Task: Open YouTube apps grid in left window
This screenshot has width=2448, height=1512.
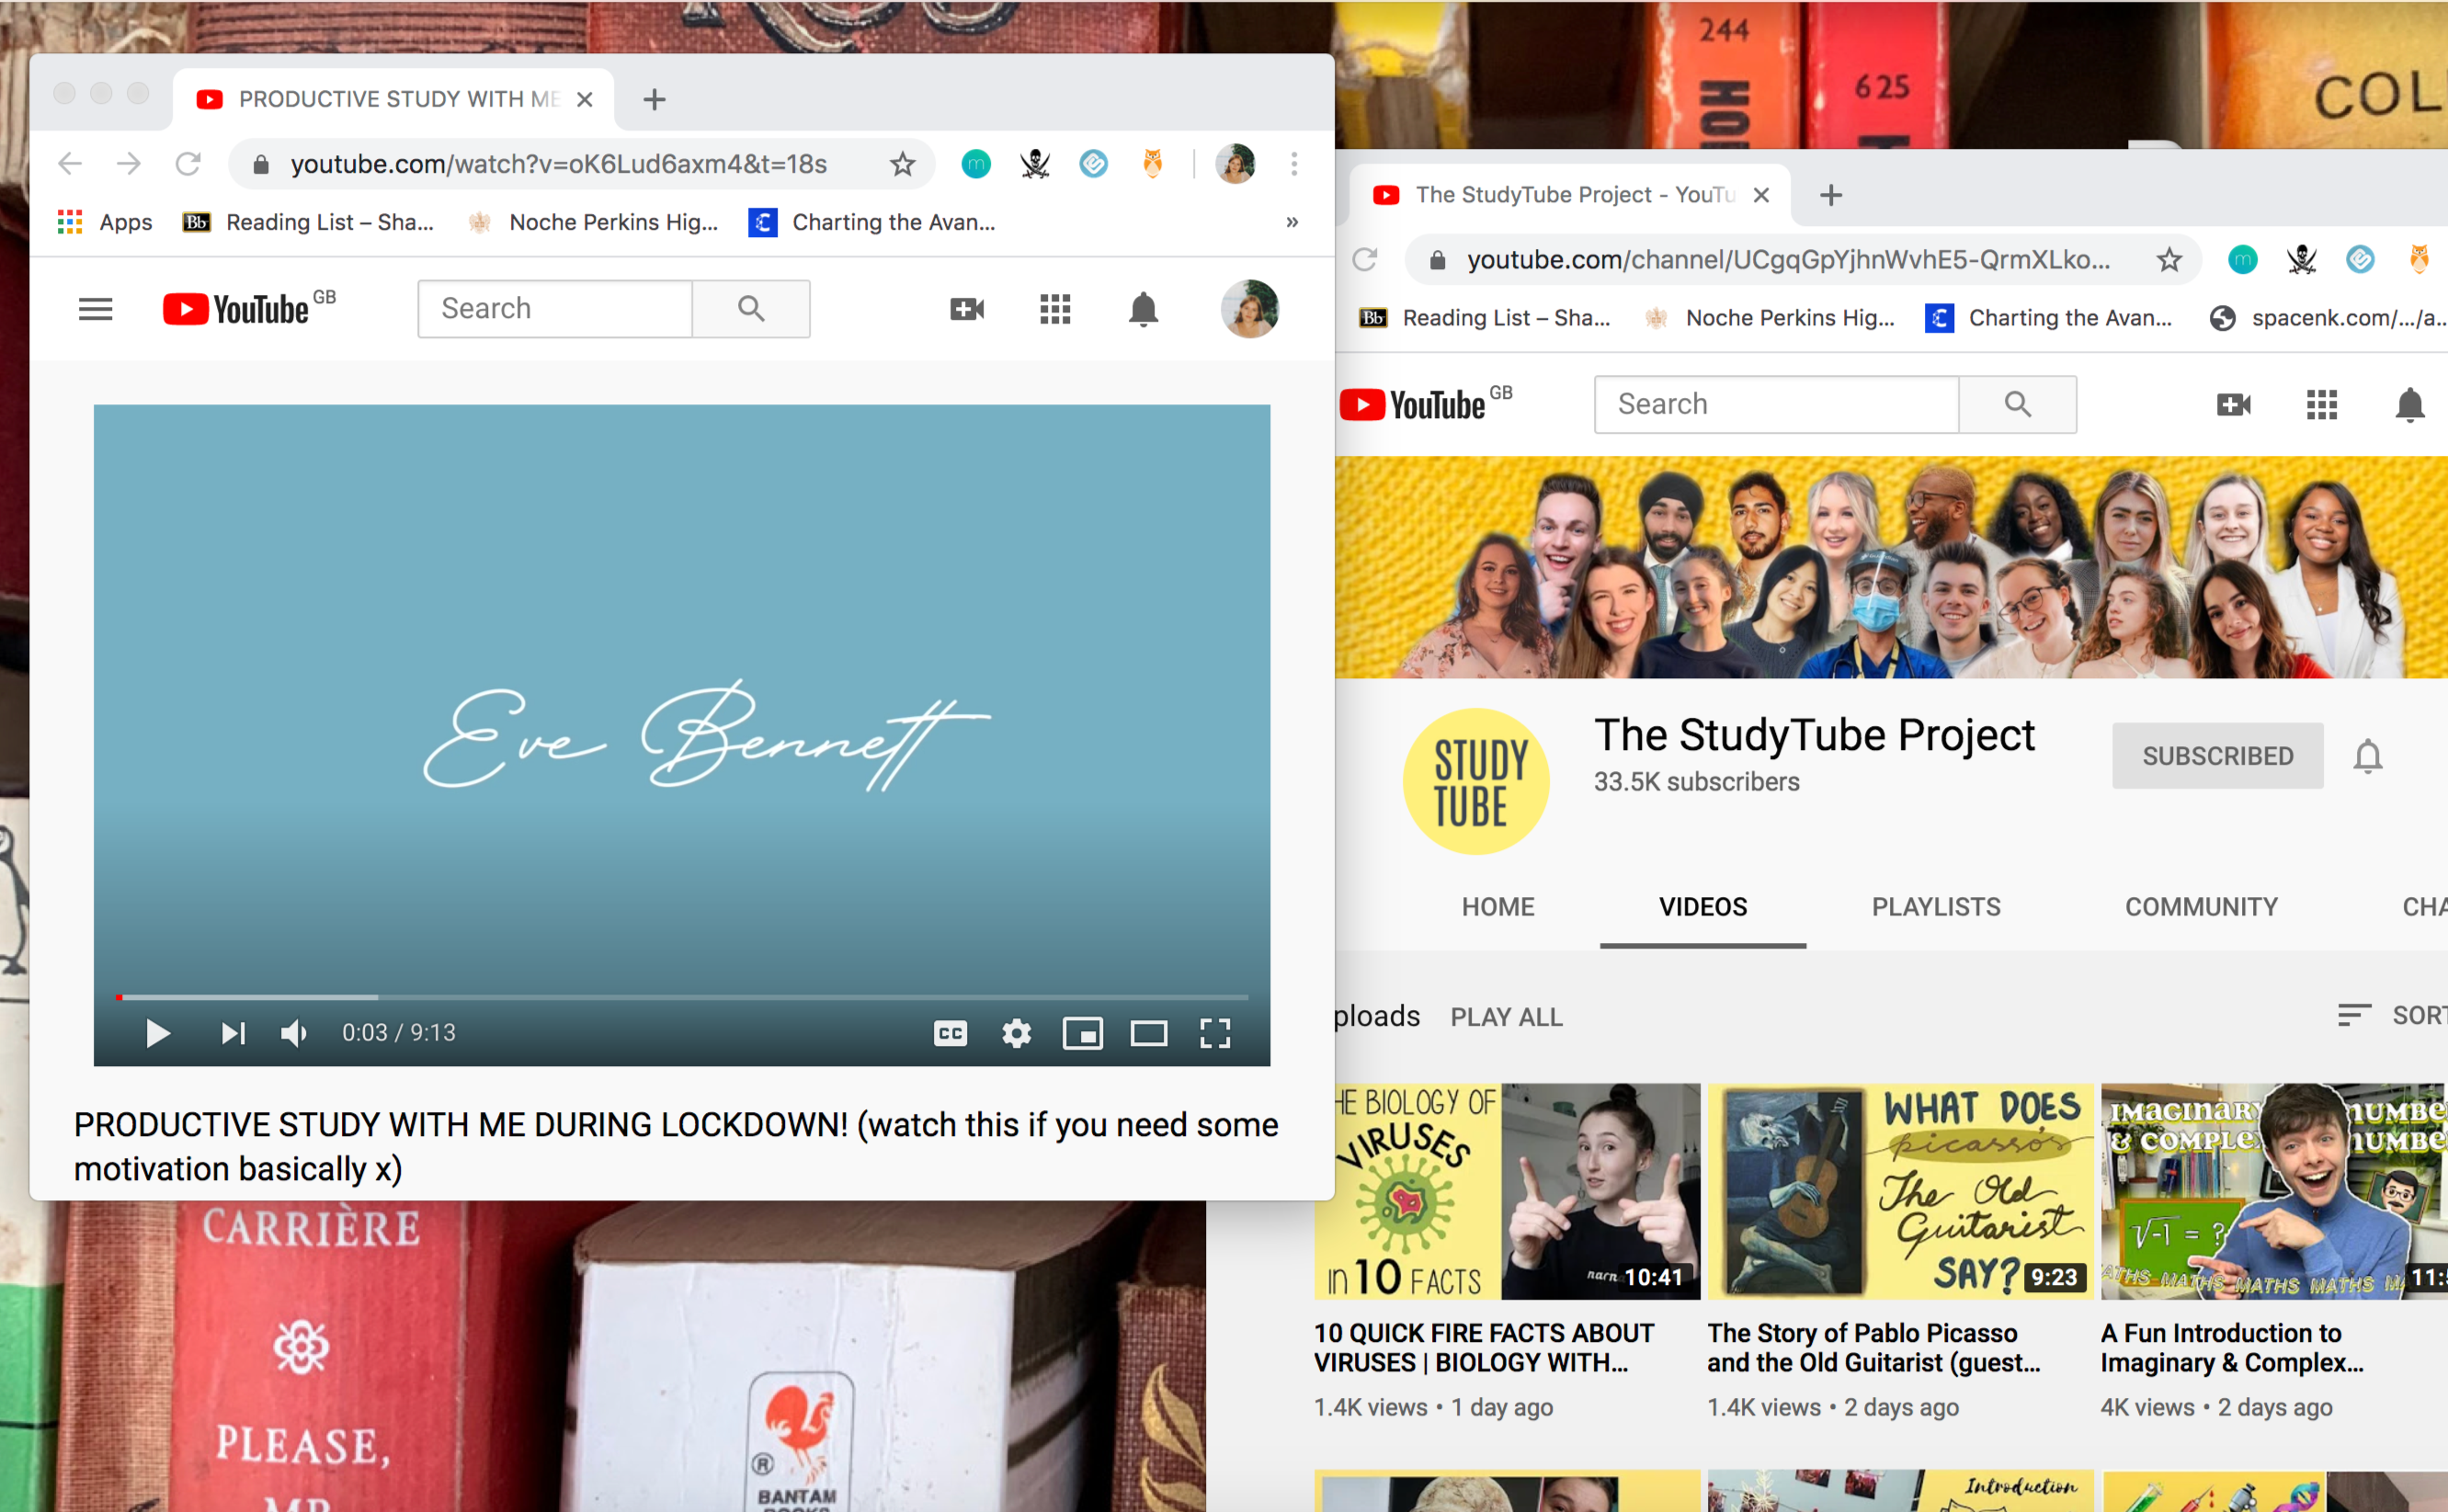Action: [1055, 309]
